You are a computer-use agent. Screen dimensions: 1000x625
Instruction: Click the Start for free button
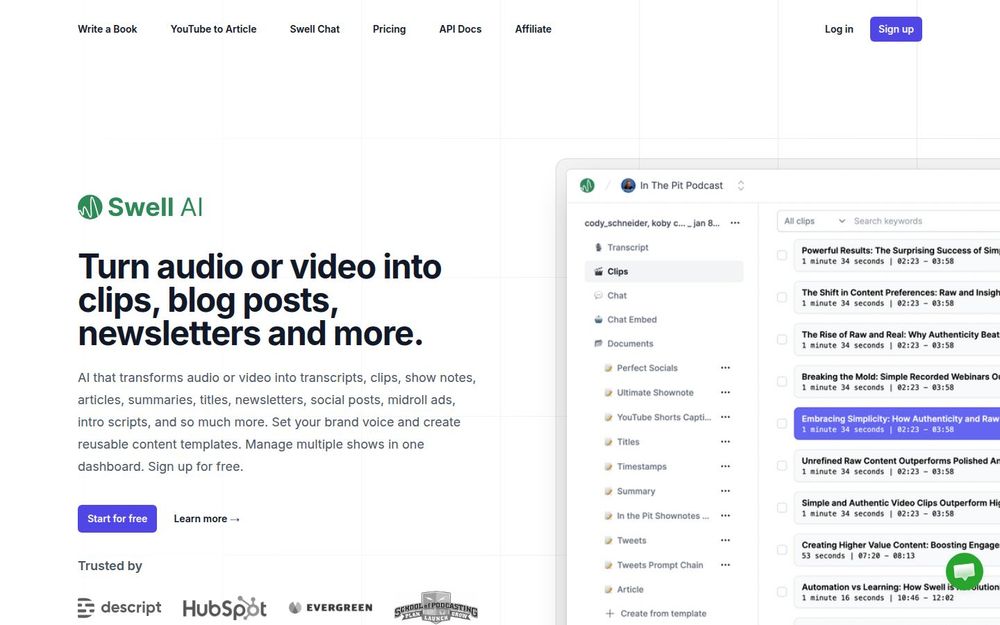point(117,519)
